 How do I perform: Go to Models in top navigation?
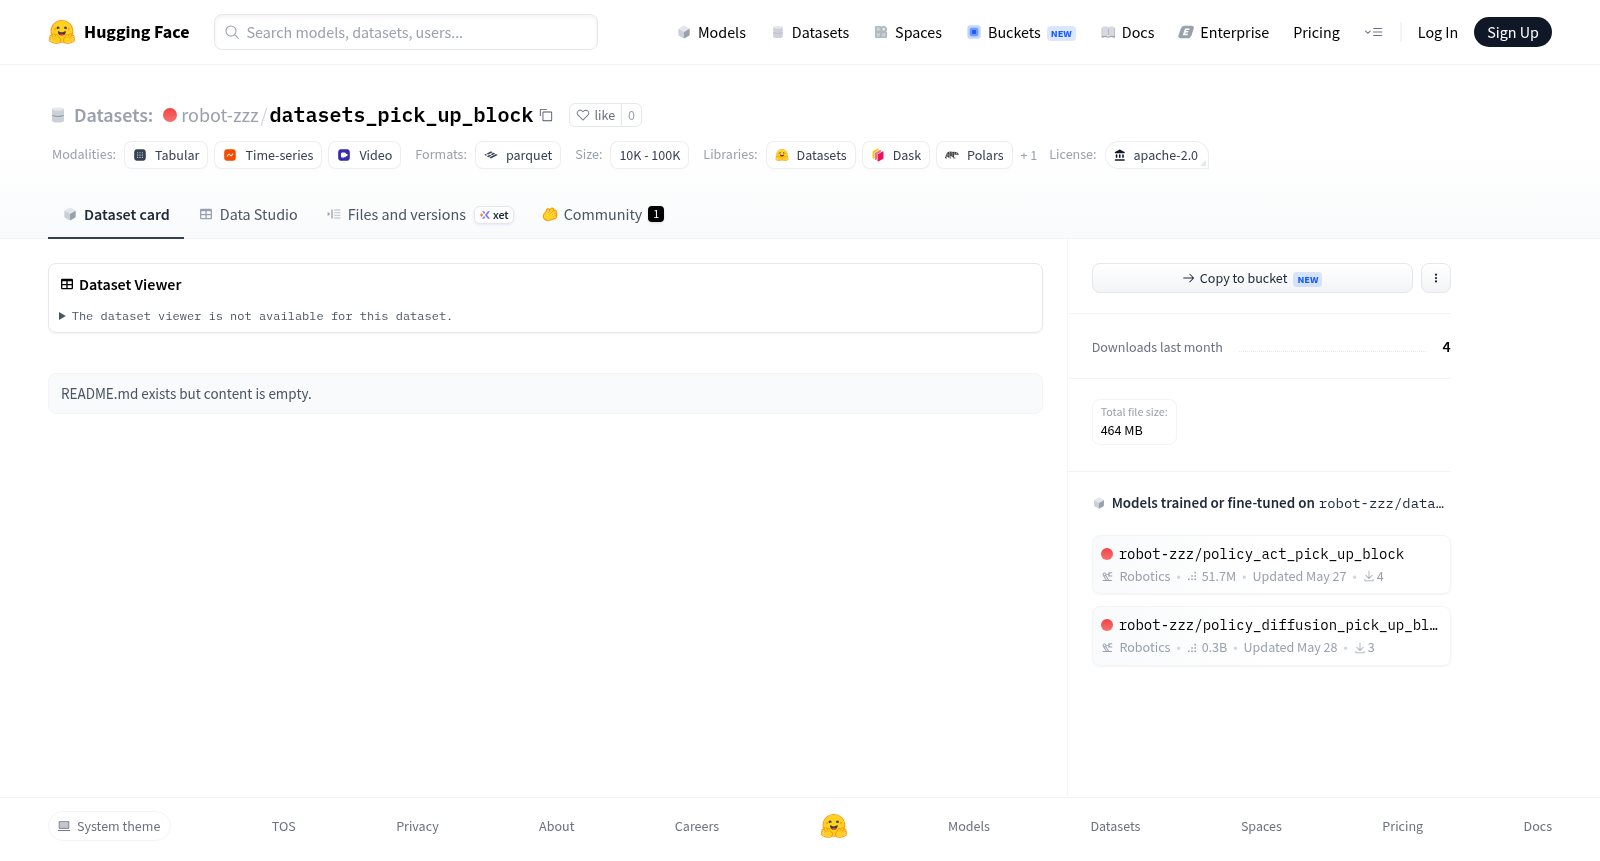(x=711, y=32)
